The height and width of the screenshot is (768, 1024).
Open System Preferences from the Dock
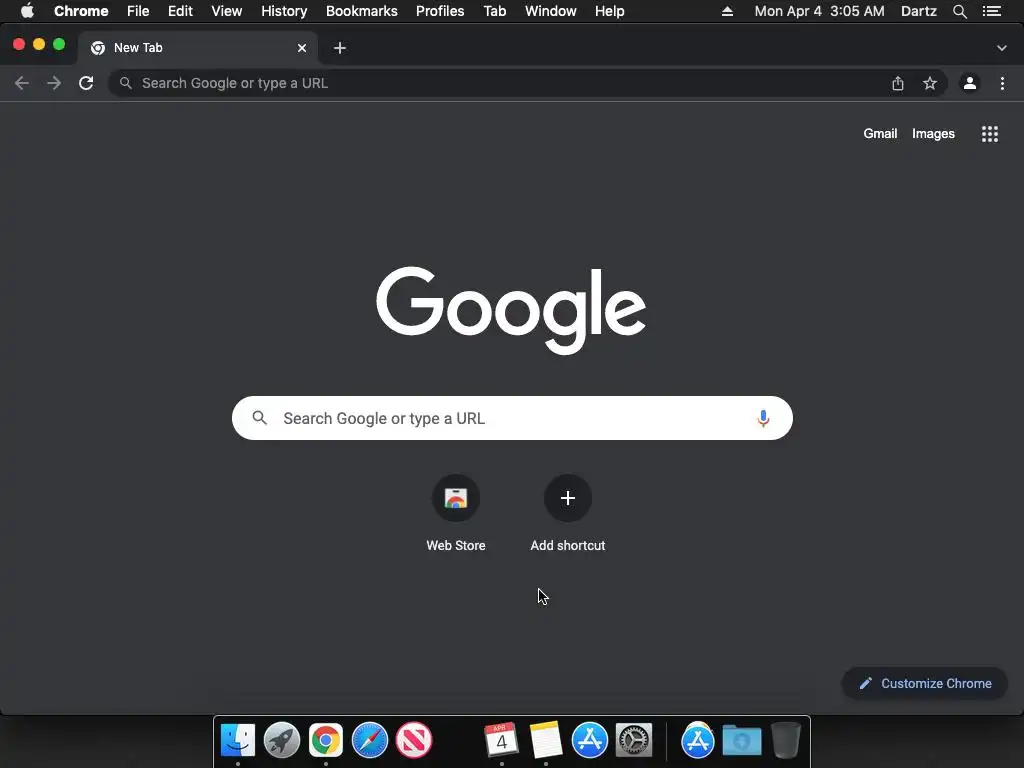(x=634, y=741)
